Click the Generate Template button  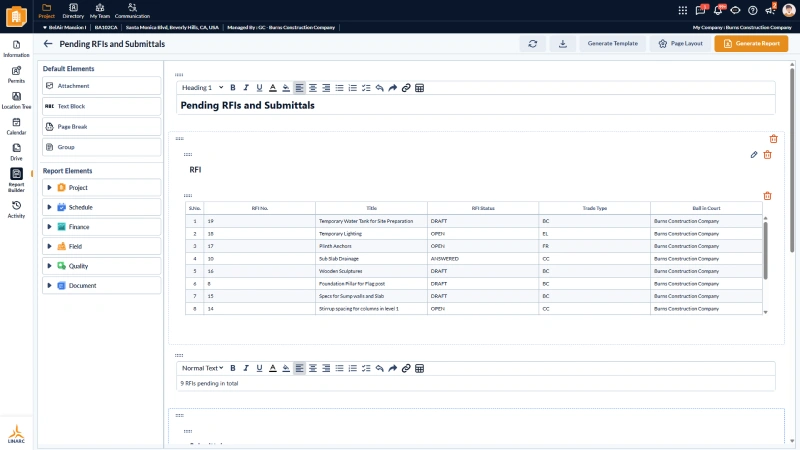coord(613,44)
